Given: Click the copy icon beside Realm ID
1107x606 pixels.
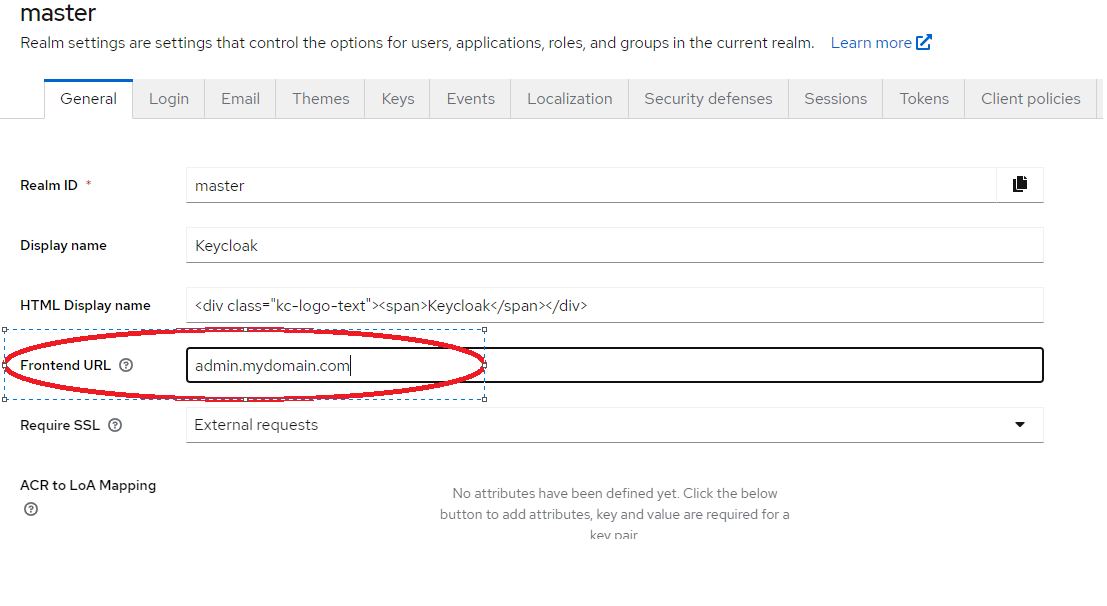Looking at the screenshot, I should click(x=1021, y=184).
